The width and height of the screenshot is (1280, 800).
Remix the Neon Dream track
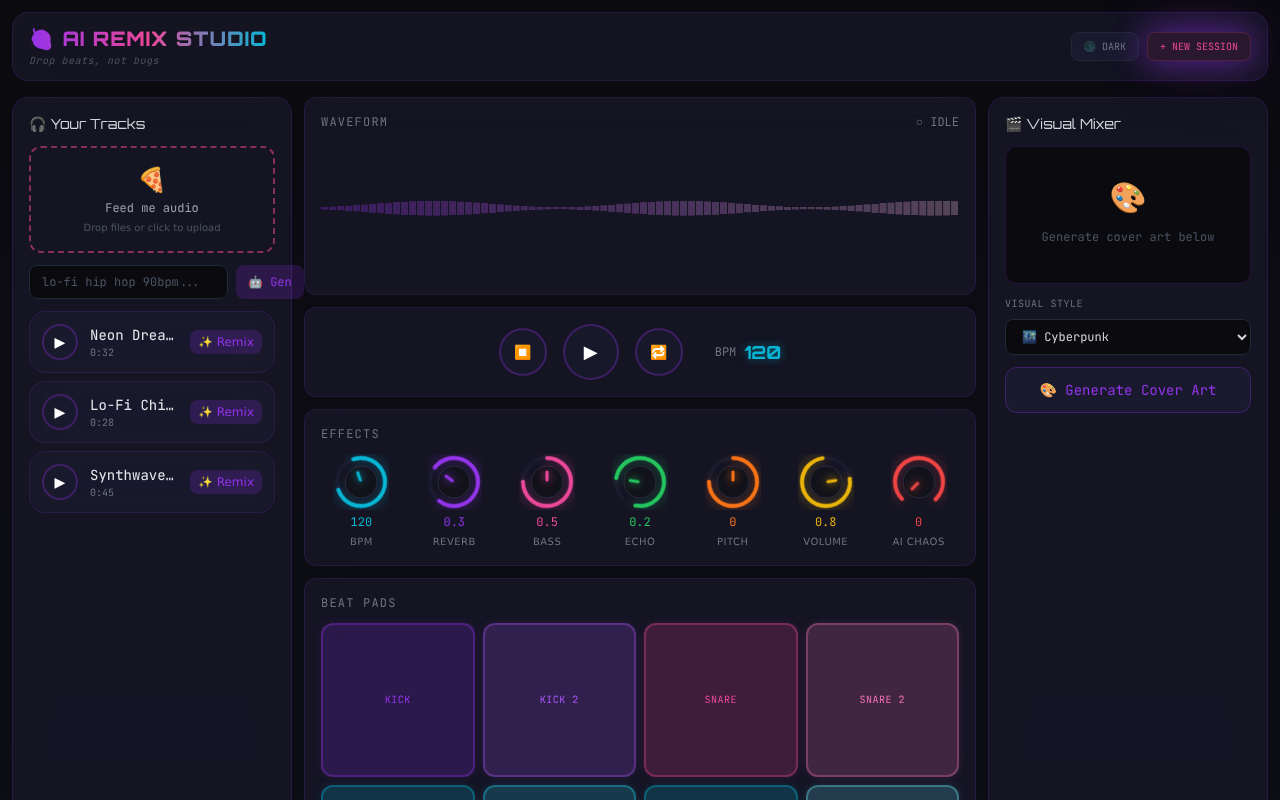226,342
